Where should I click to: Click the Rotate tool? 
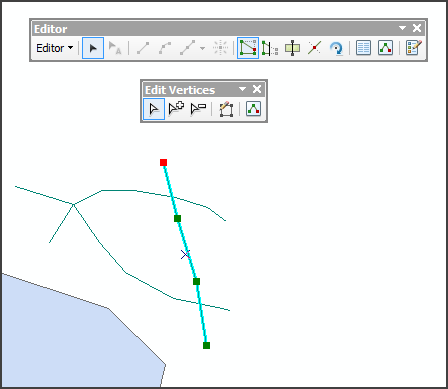(336, 48)
